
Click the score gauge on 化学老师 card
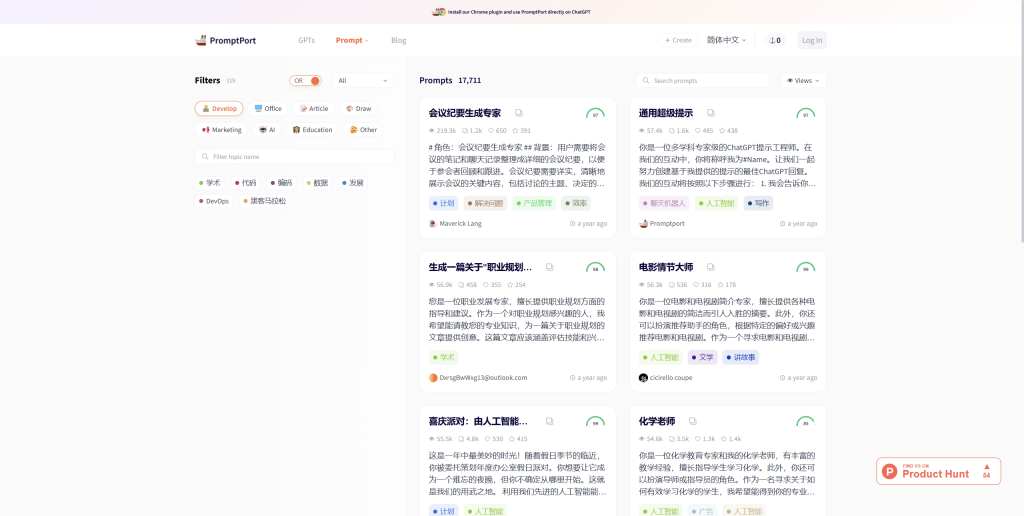click(x=806, y=421)
